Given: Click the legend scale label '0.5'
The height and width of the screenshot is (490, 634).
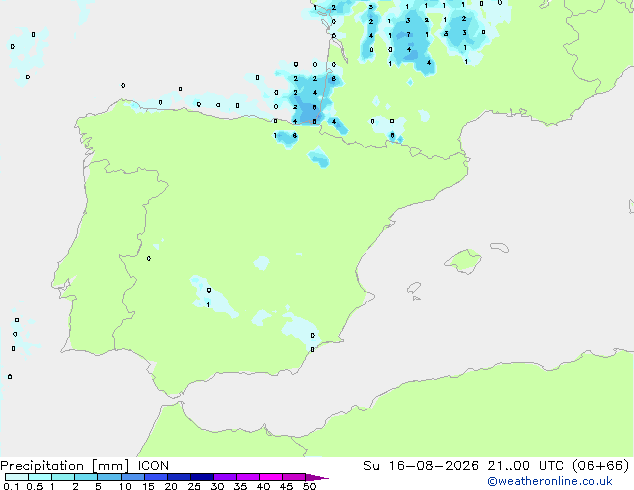Looking at the screenshot, I should pos(34,486).
